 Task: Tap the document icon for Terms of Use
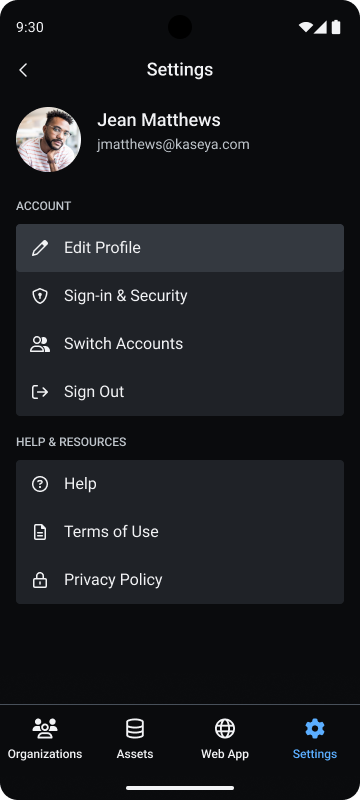pos(40,532)
